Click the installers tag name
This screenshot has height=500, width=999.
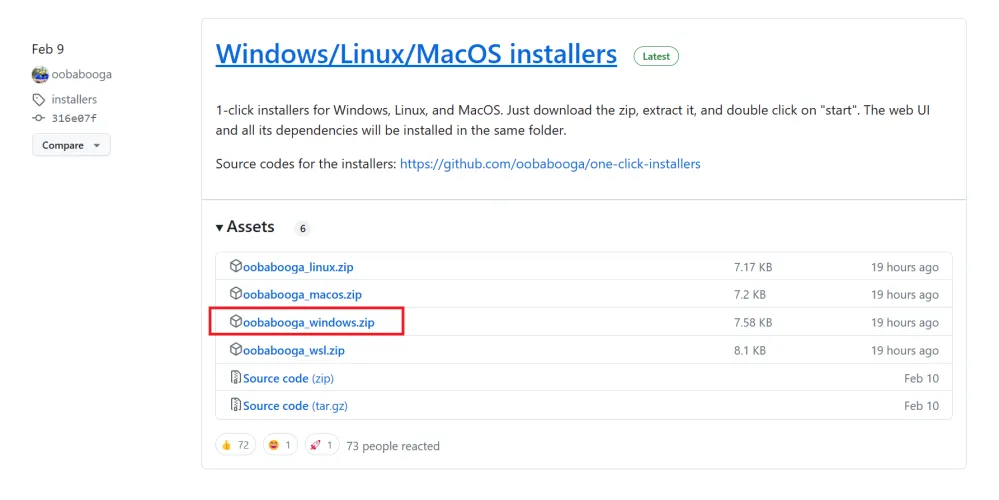74,100
